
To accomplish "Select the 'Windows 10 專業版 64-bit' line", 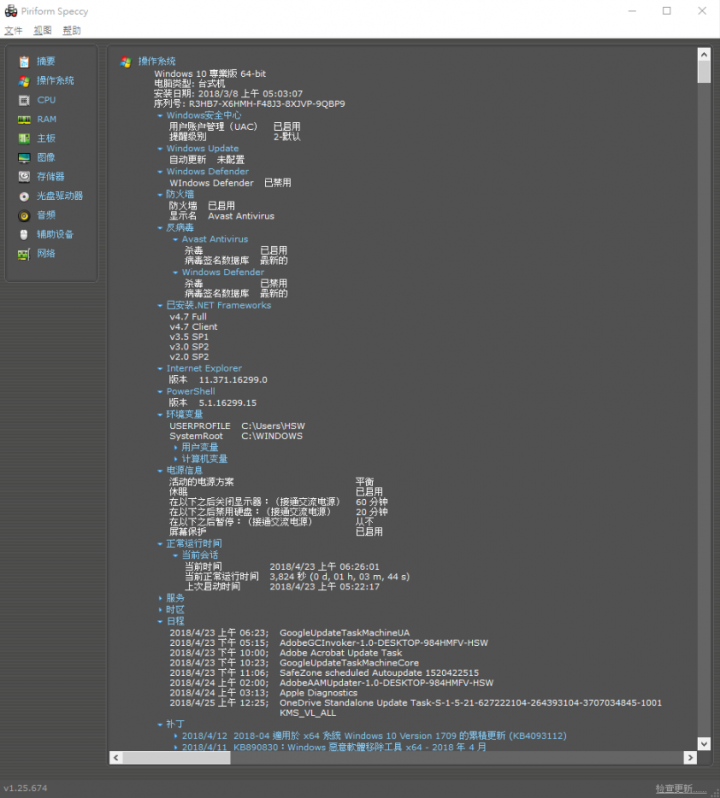I will click(x=210, y=74).
